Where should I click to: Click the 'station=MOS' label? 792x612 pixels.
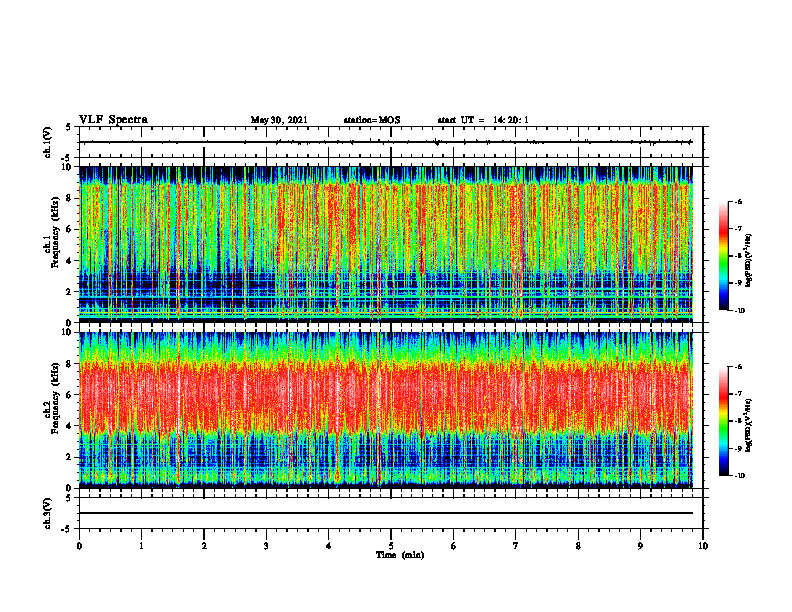point(372,120)
